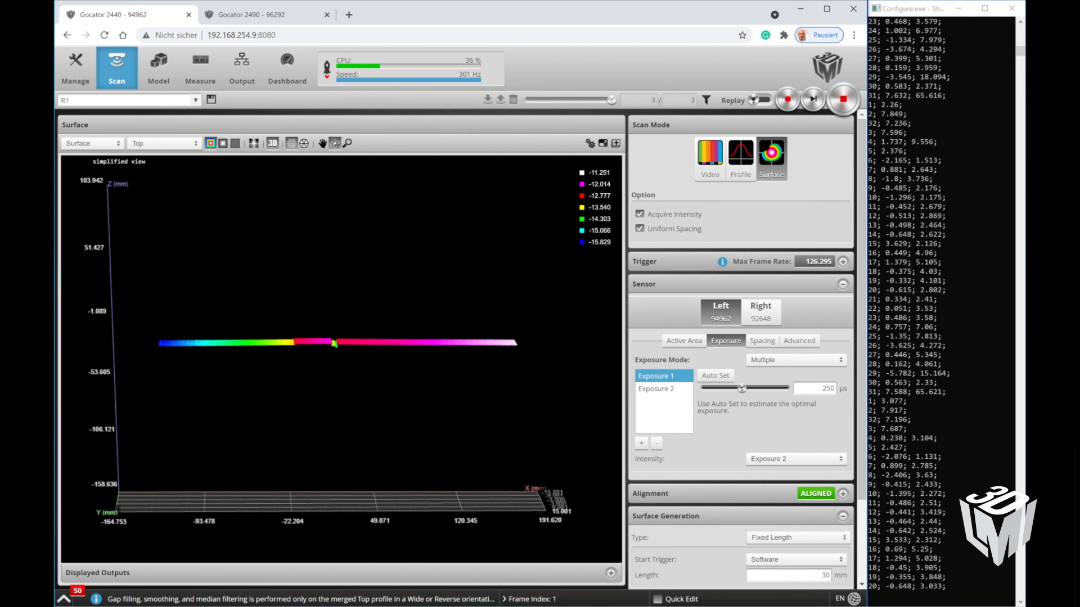Open the Measure page
The height and width of the screenshot is (607, 1080).
(200, 68)
